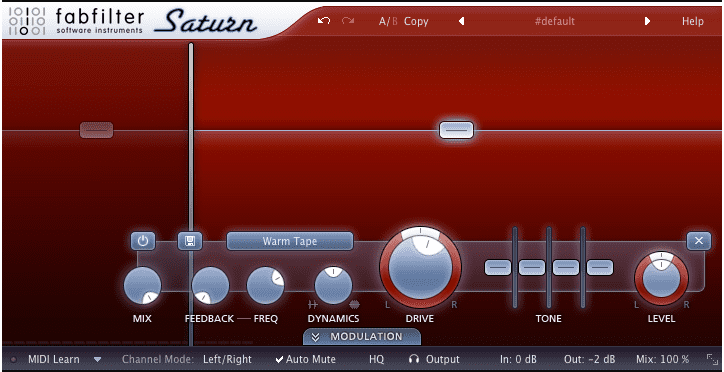Toggle the A/B state switch
The height and width of the screenshot is (372, 724).
point(388,21)
